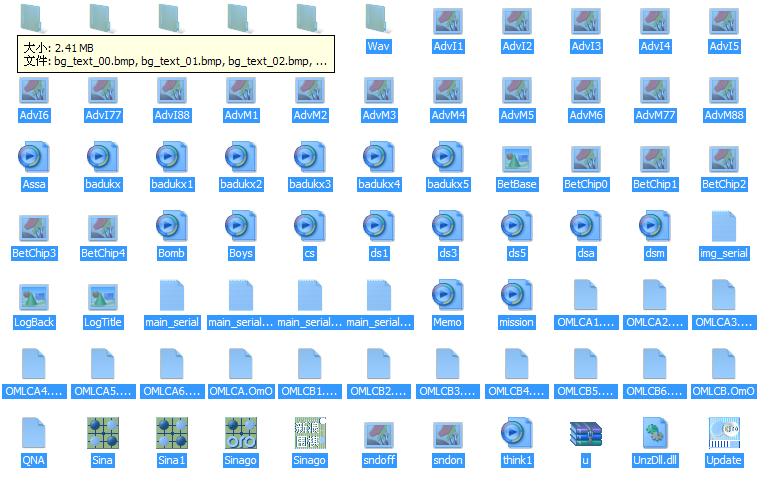The image size is (771, 485).
Task: Click the WinRAR archive named u
Action: [x=586, y=434]
